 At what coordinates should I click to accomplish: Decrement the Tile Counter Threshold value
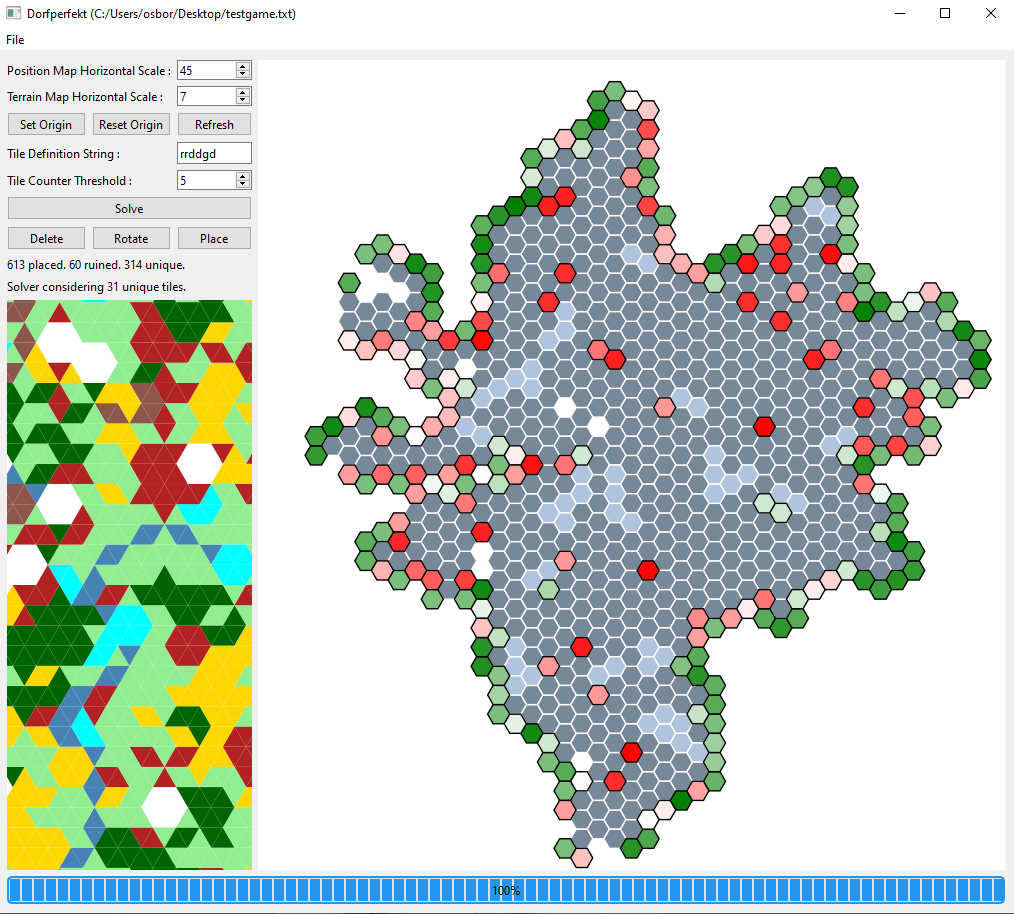click(243, 185)
